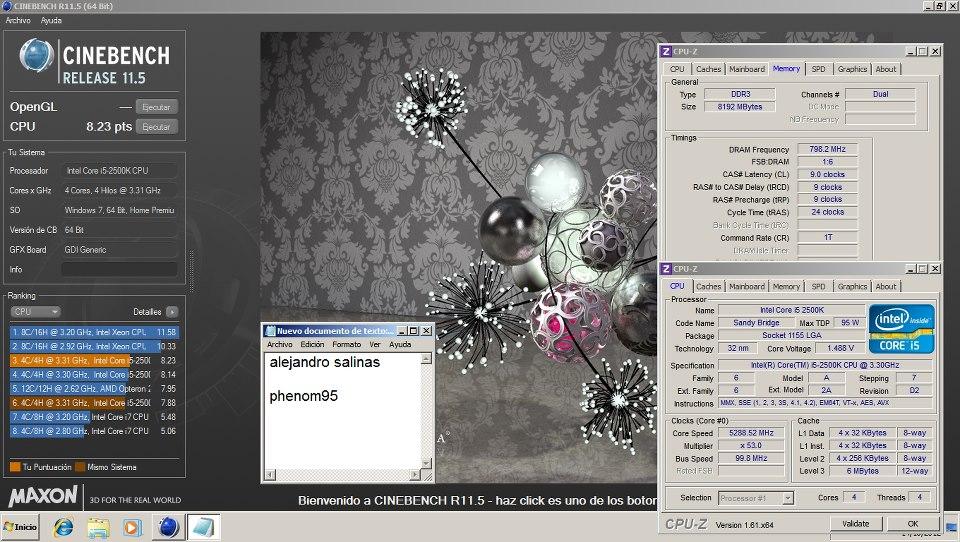Screen dimensions: 960x542
Task: Open Ayuda menu in Notepad window
Action: coord(400,344)
